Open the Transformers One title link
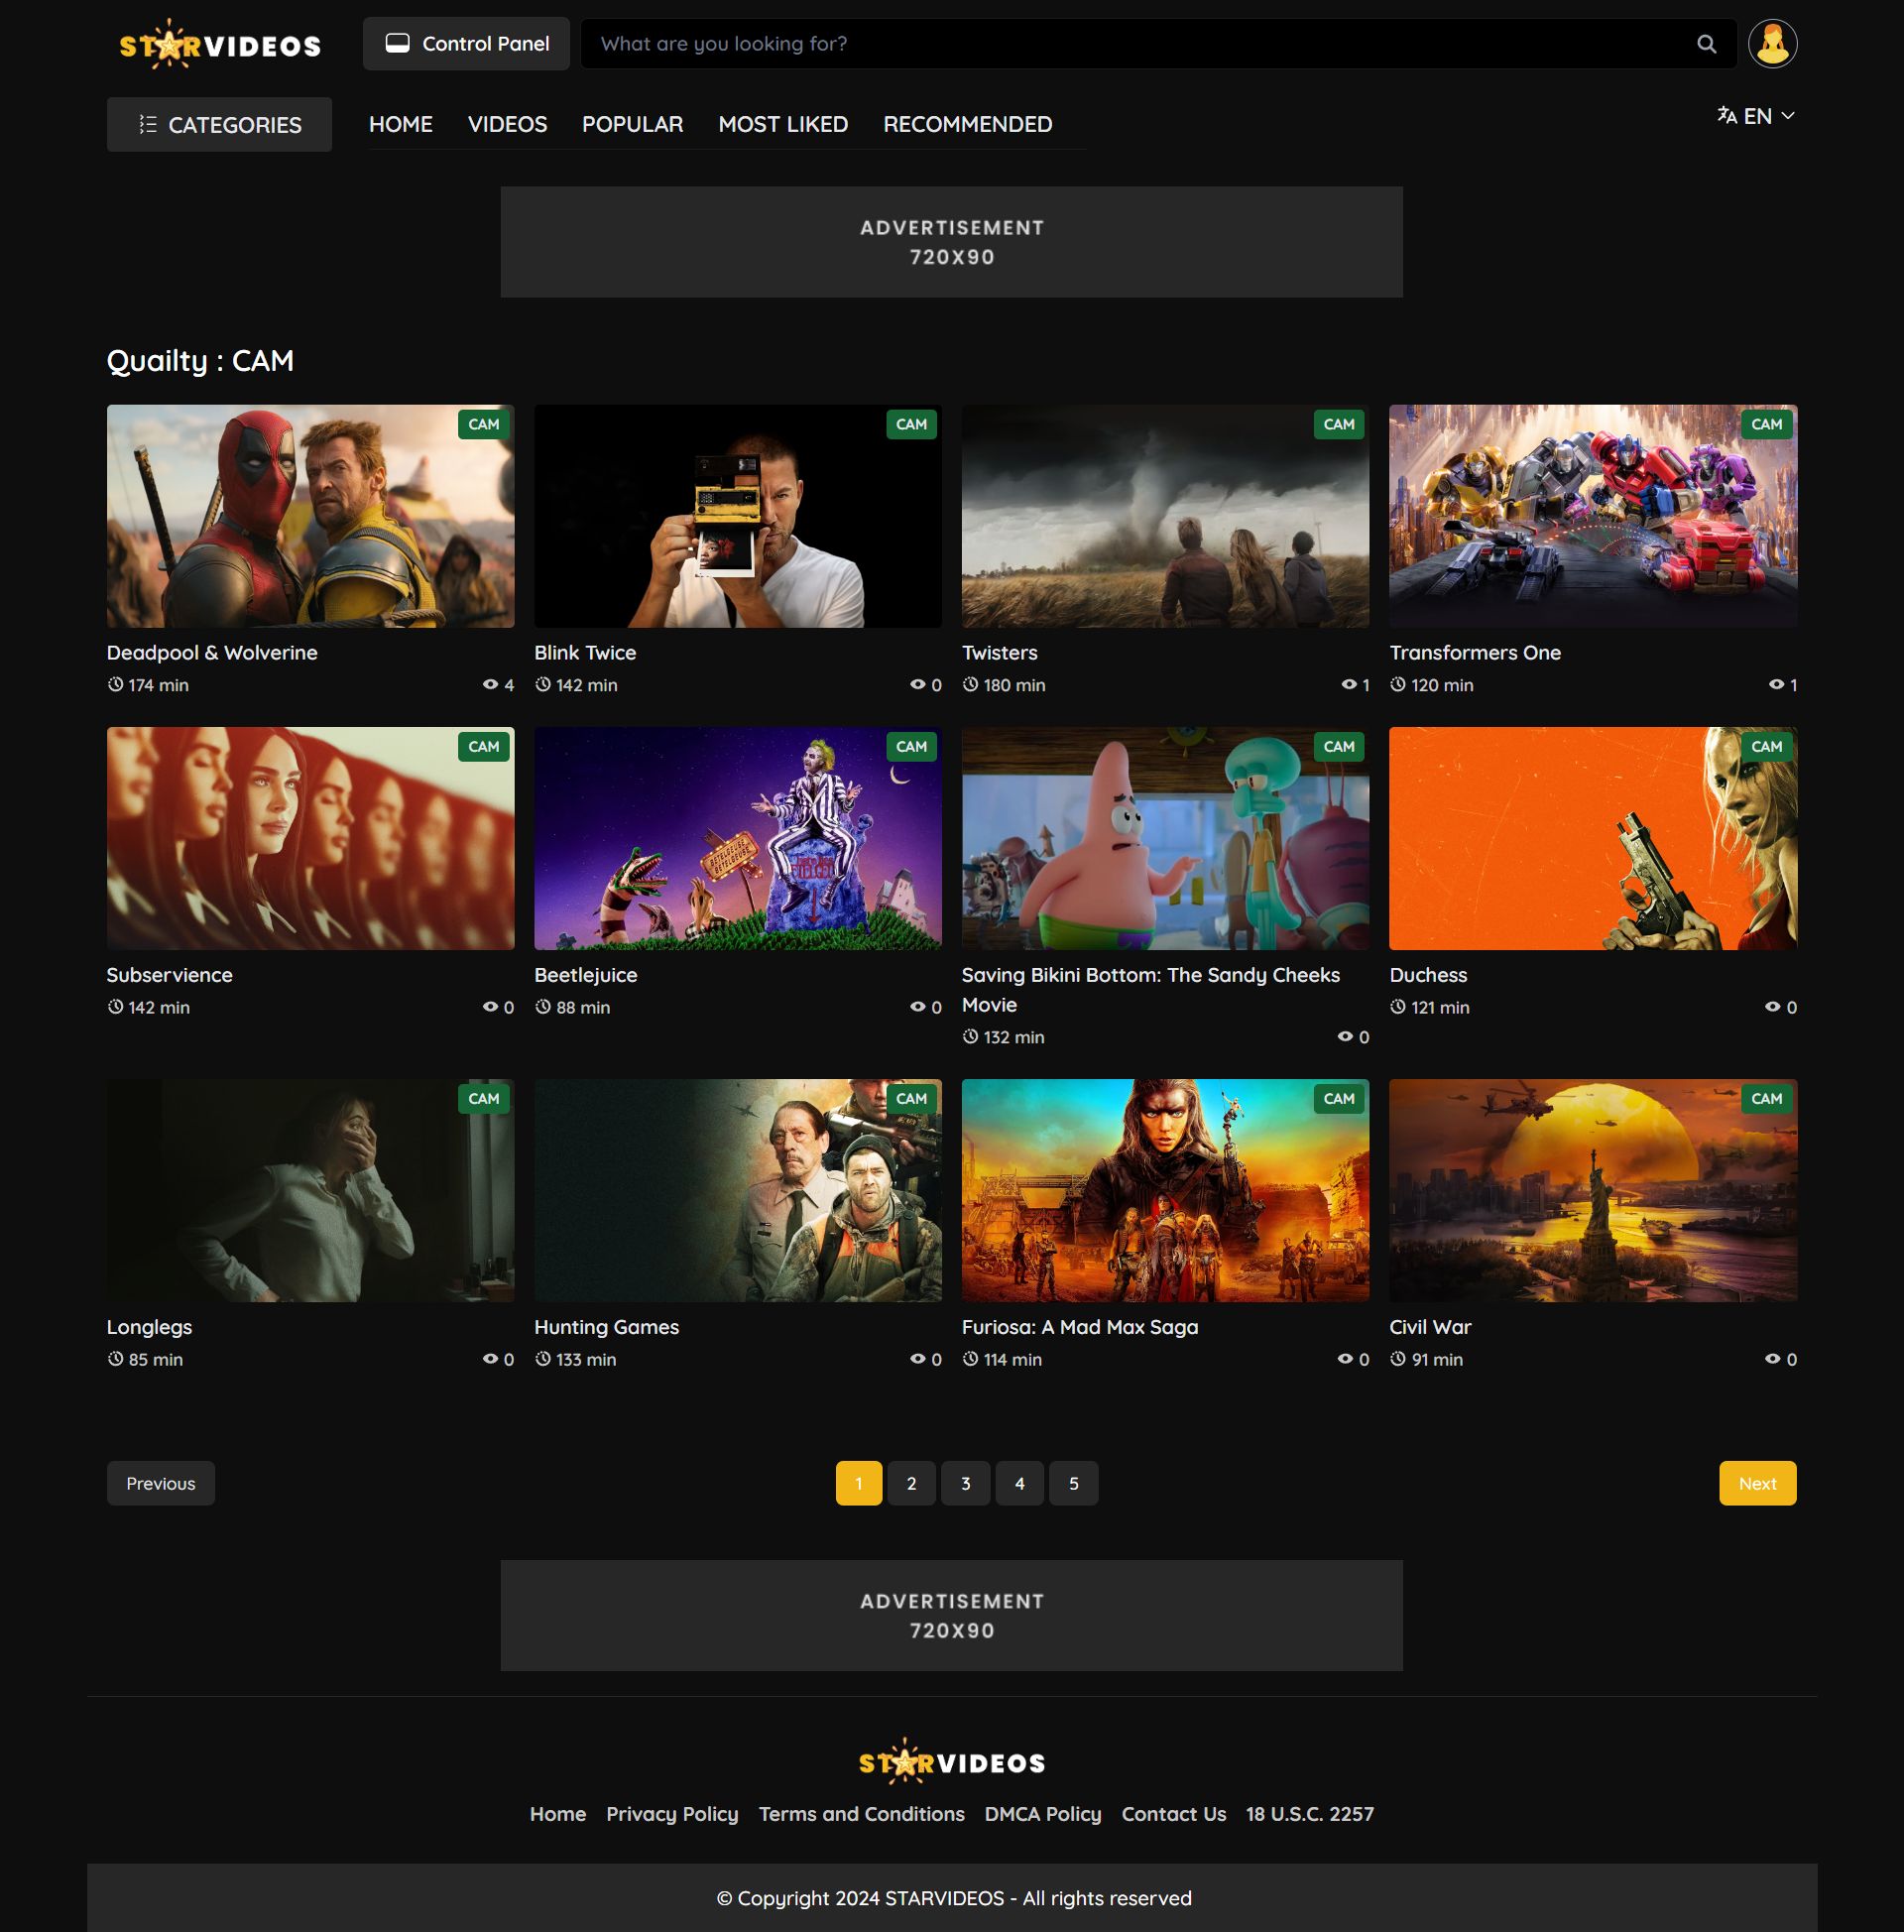 coord(1474,653)
